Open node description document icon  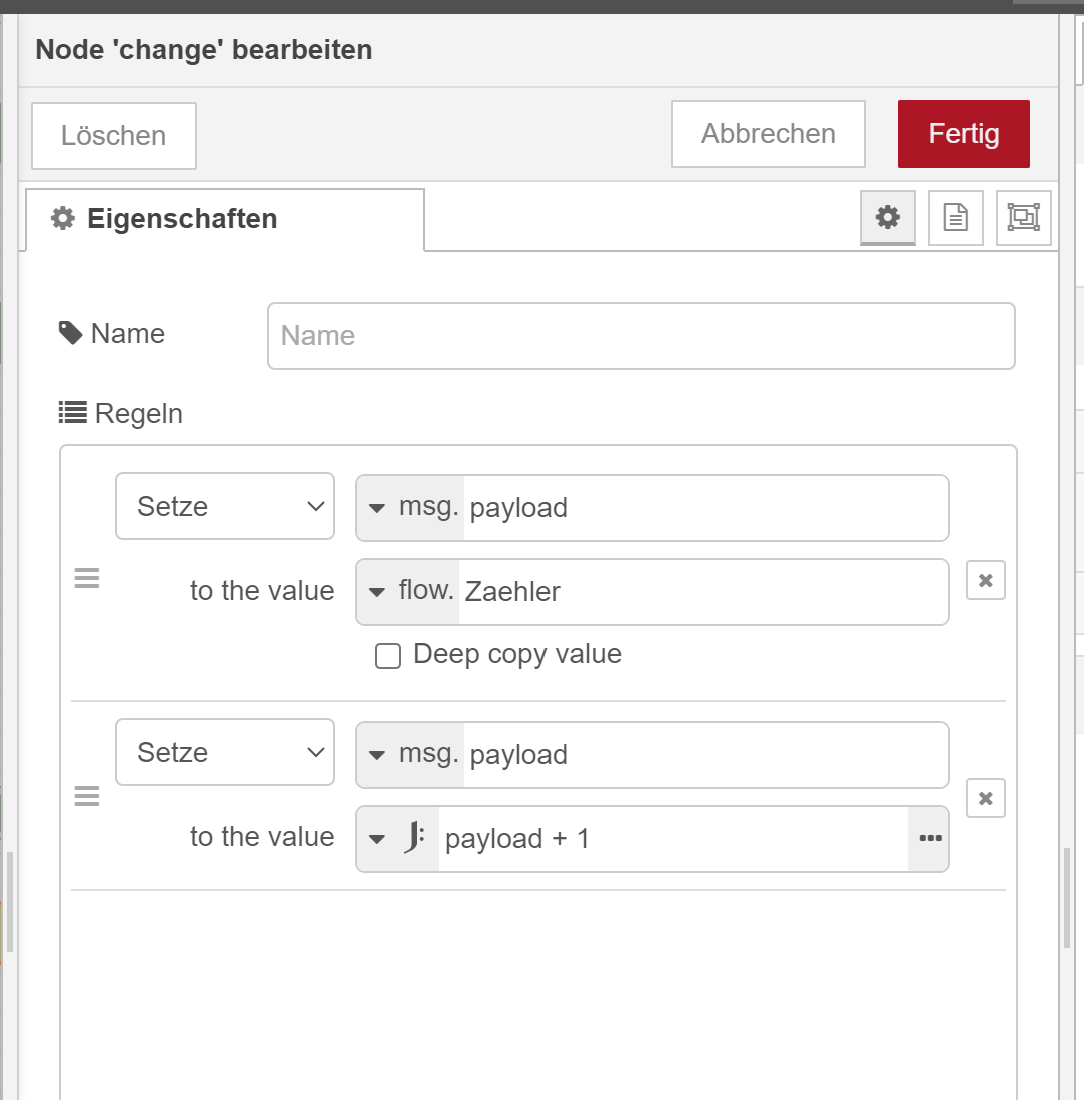[955, 217]
